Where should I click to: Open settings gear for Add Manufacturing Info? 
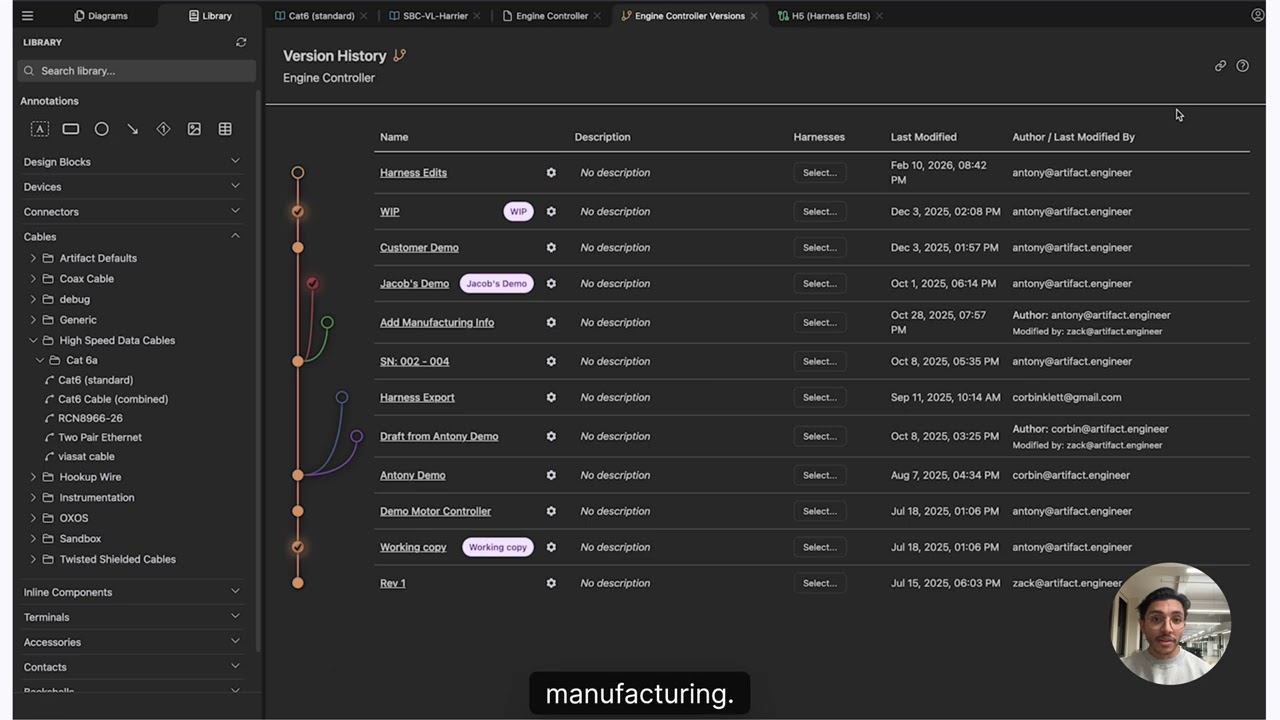pos(551,323)
